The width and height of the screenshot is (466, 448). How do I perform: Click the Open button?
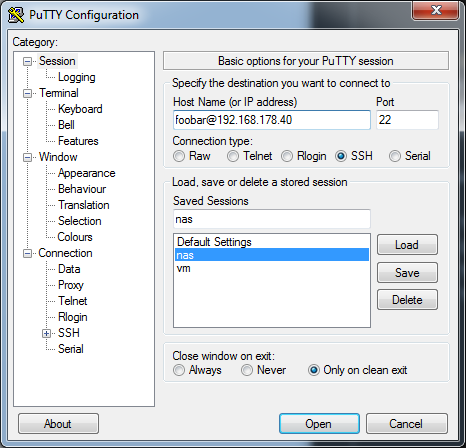tap(319, 424)
